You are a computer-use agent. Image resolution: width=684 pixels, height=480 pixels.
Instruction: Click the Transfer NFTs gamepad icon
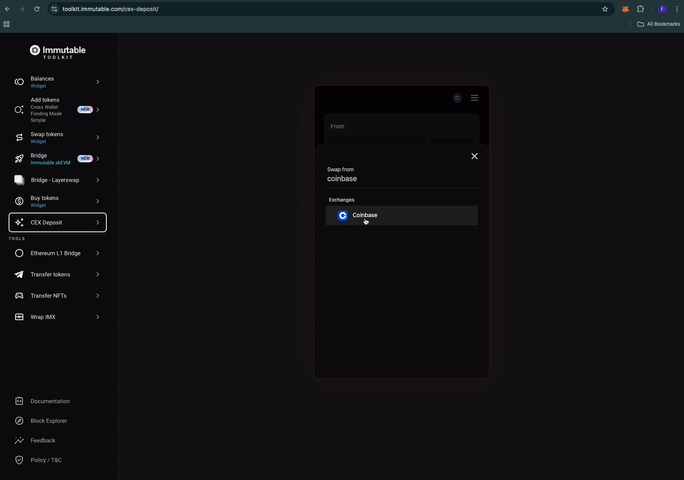[x=19, y=296]
